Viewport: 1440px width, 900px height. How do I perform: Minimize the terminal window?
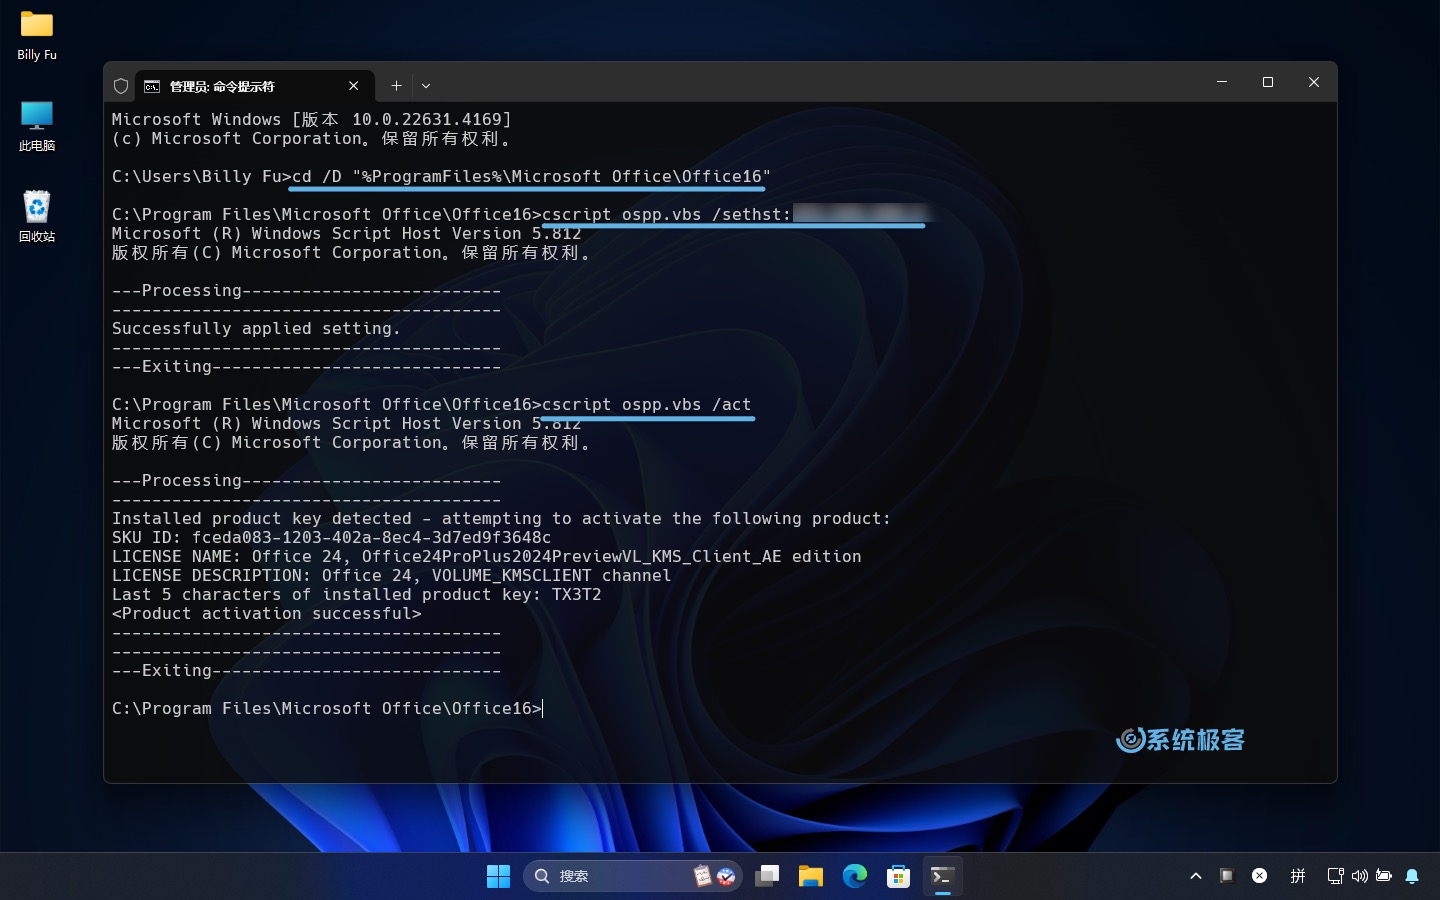(1222, 82)
